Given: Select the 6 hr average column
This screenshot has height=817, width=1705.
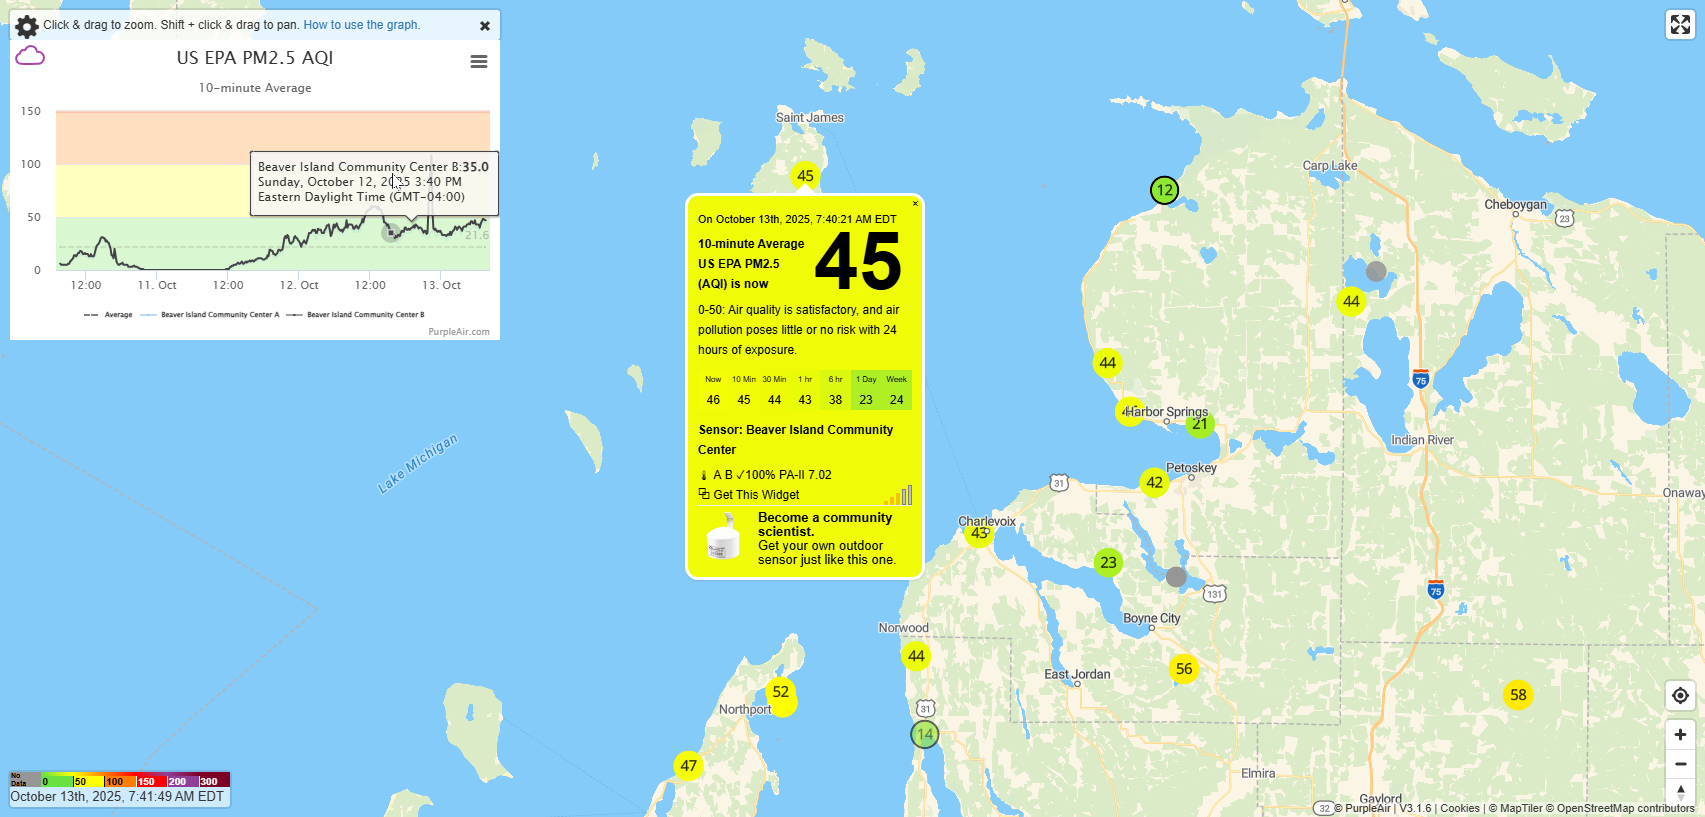Looking at the screenshot, I should click(x=835, y=390).
